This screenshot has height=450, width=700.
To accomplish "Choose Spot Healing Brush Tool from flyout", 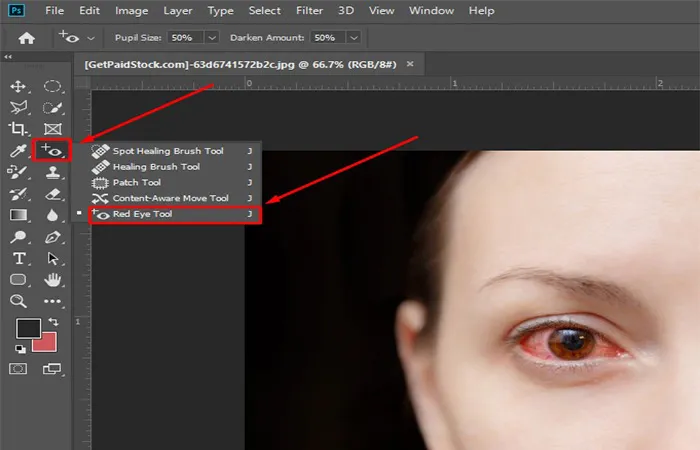I will 168,151.
